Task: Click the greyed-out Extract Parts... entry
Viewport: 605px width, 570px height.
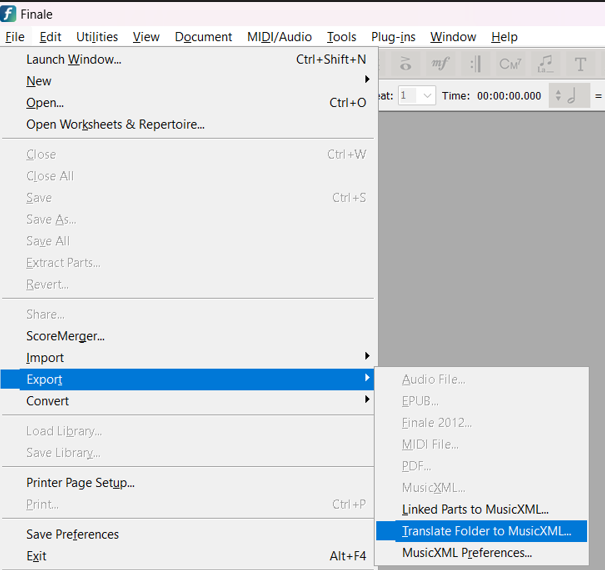Action: [189, 262]
